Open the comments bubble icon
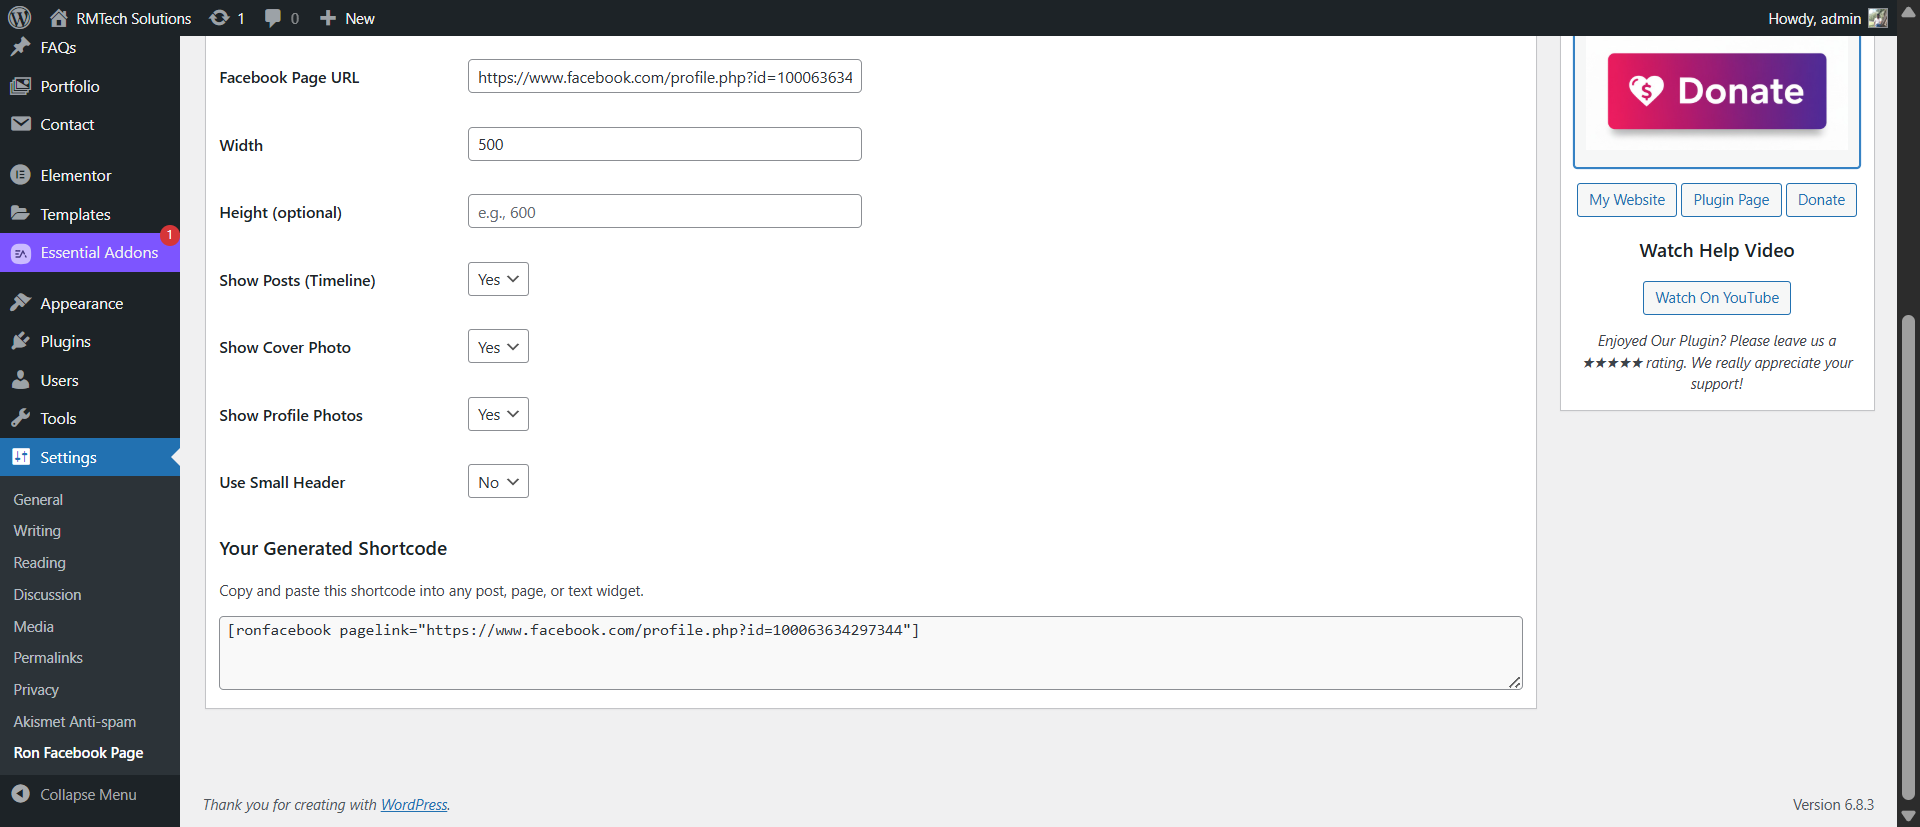 click(273, 18)
